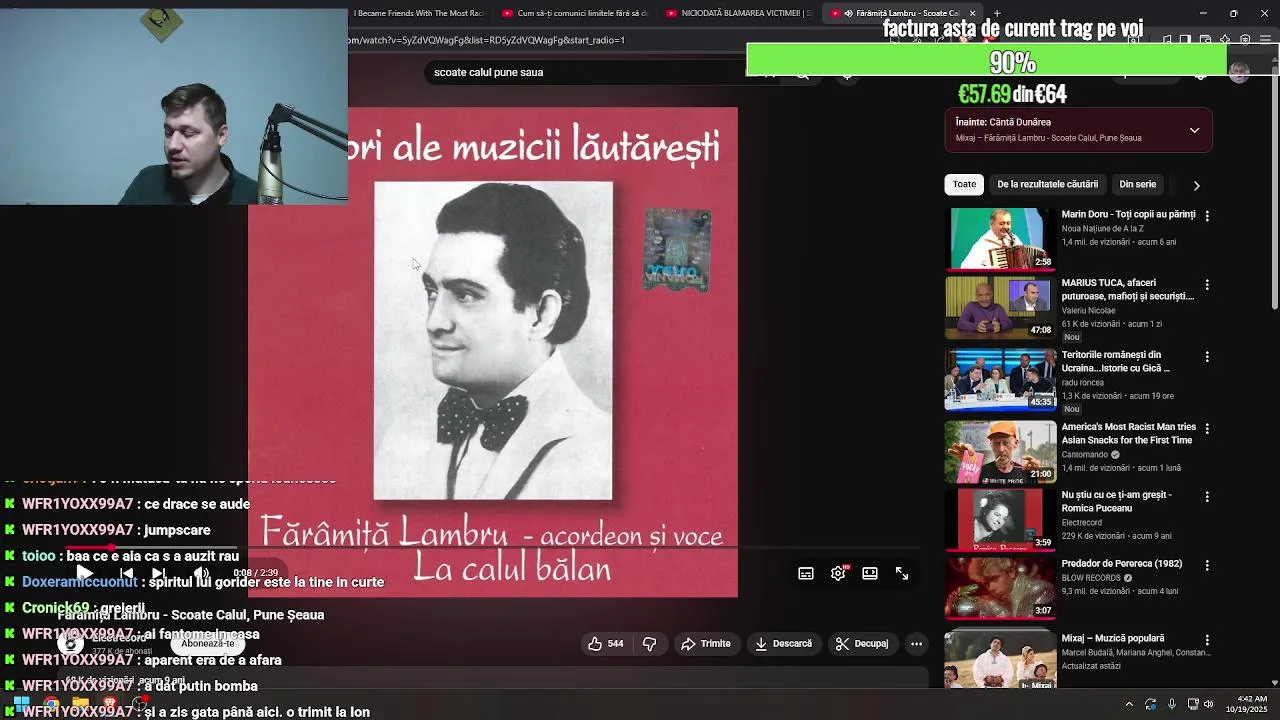This screenshot has height=720, width=1280.
Task: Mute the video with the volume speaker icon
Action: coord(201,573)
